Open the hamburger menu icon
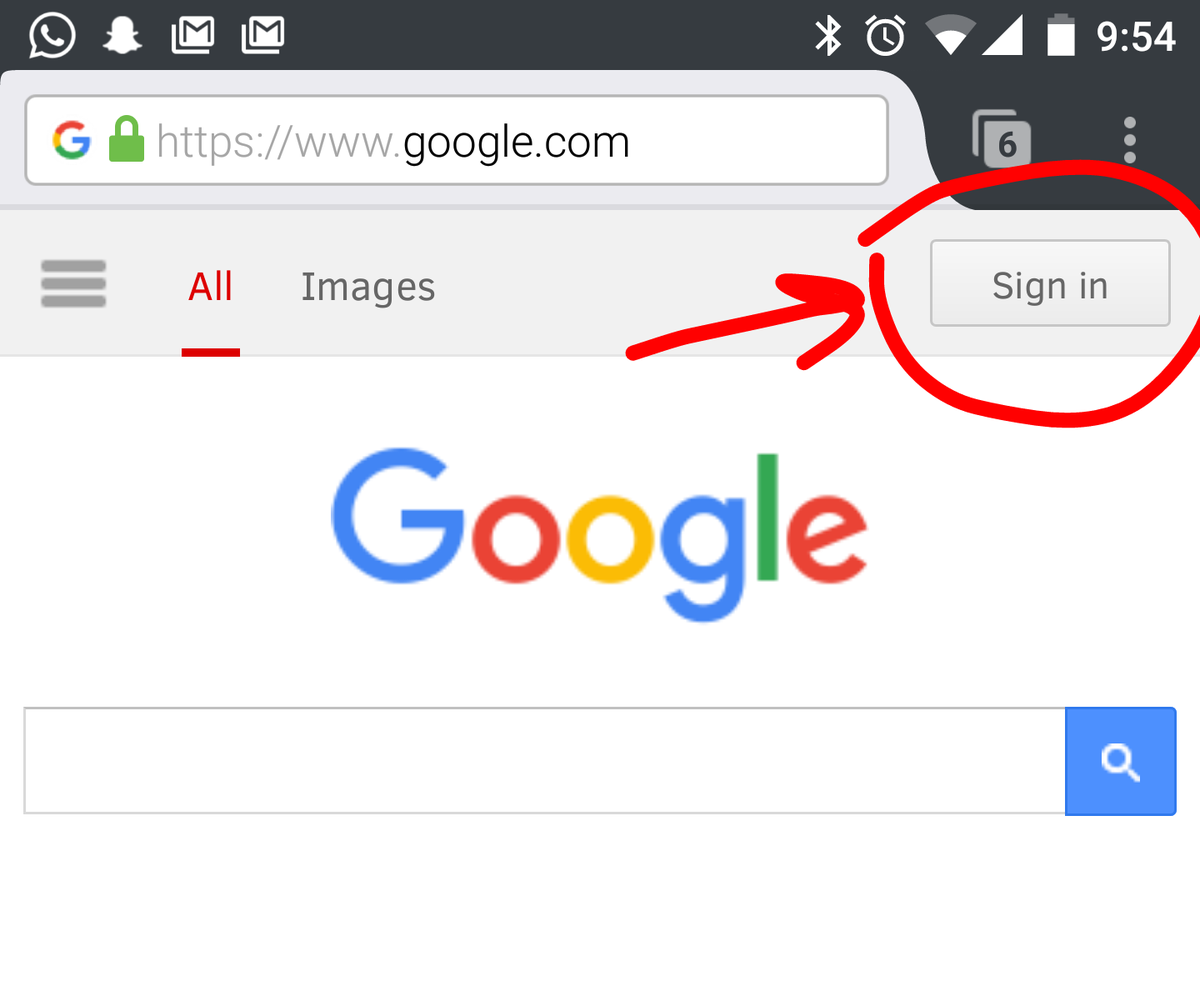This screenshot has width=1200, height=981. [73, 284]
